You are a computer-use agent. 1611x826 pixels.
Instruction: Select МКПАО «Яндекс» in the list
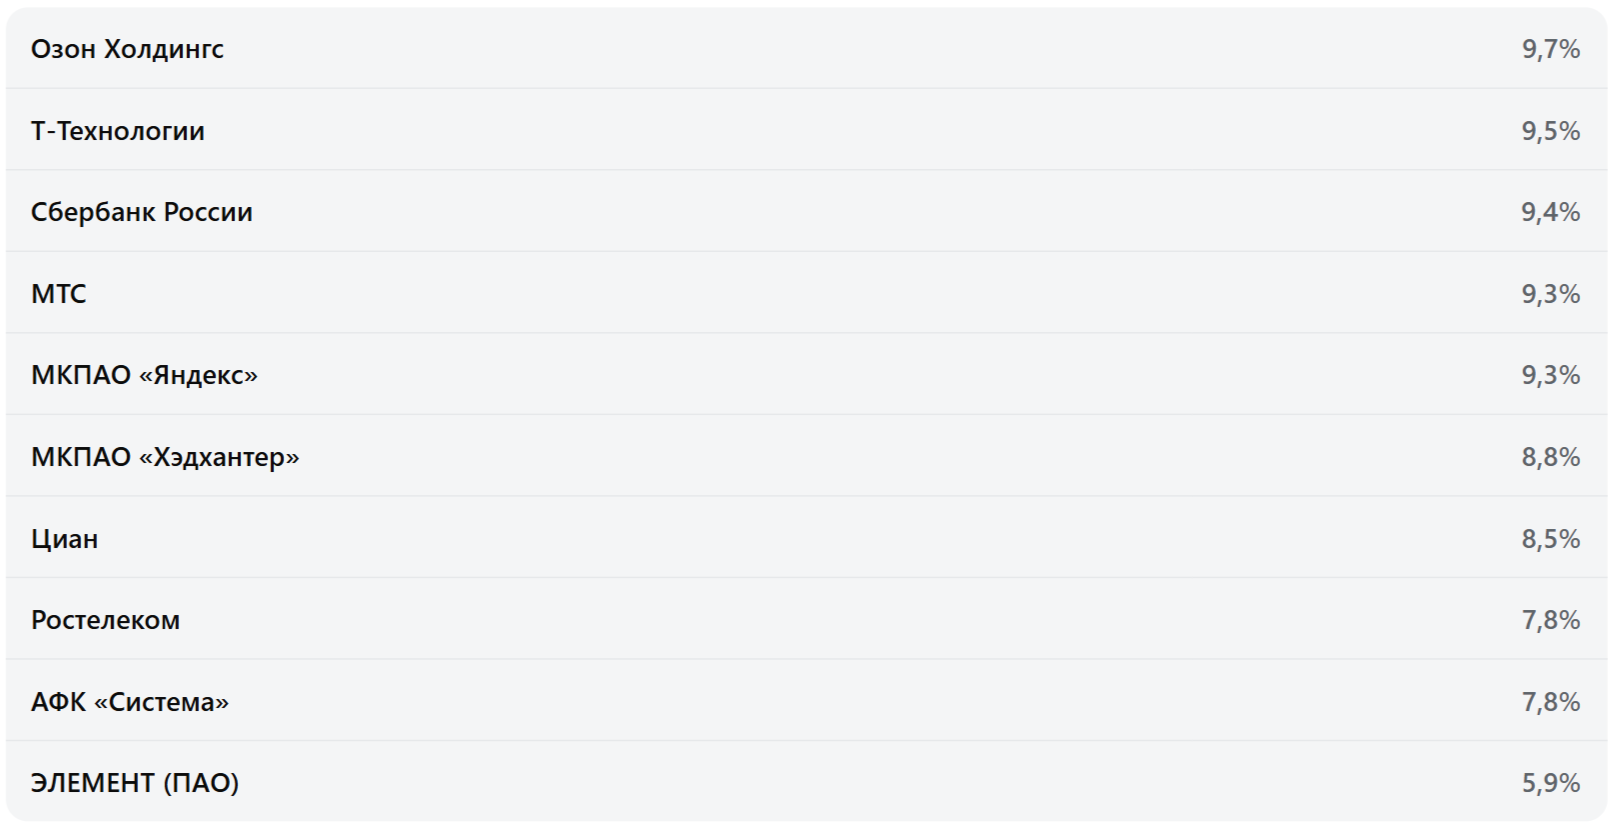click(x=144, y=375)
